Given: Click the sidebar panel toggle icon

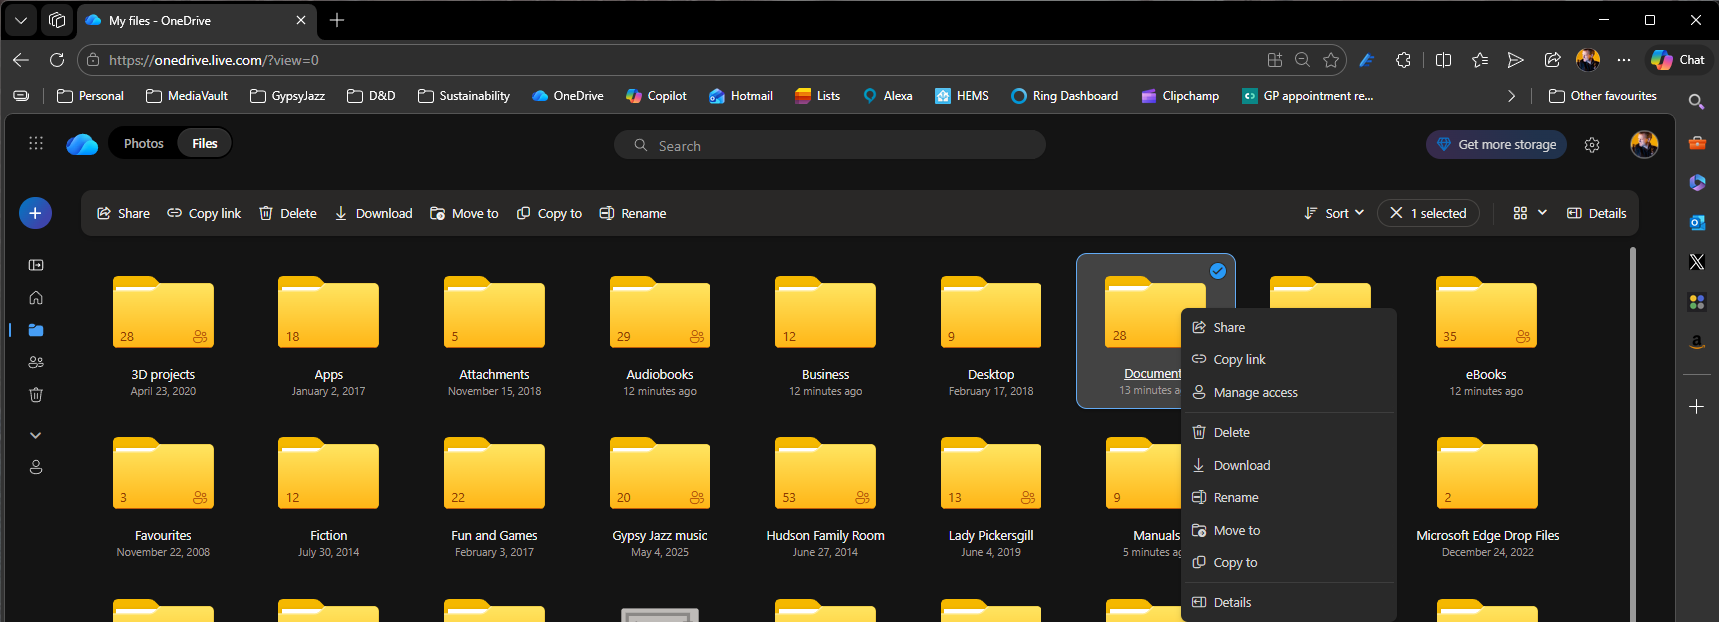Looking at the screenshot, I should [36, 265].
